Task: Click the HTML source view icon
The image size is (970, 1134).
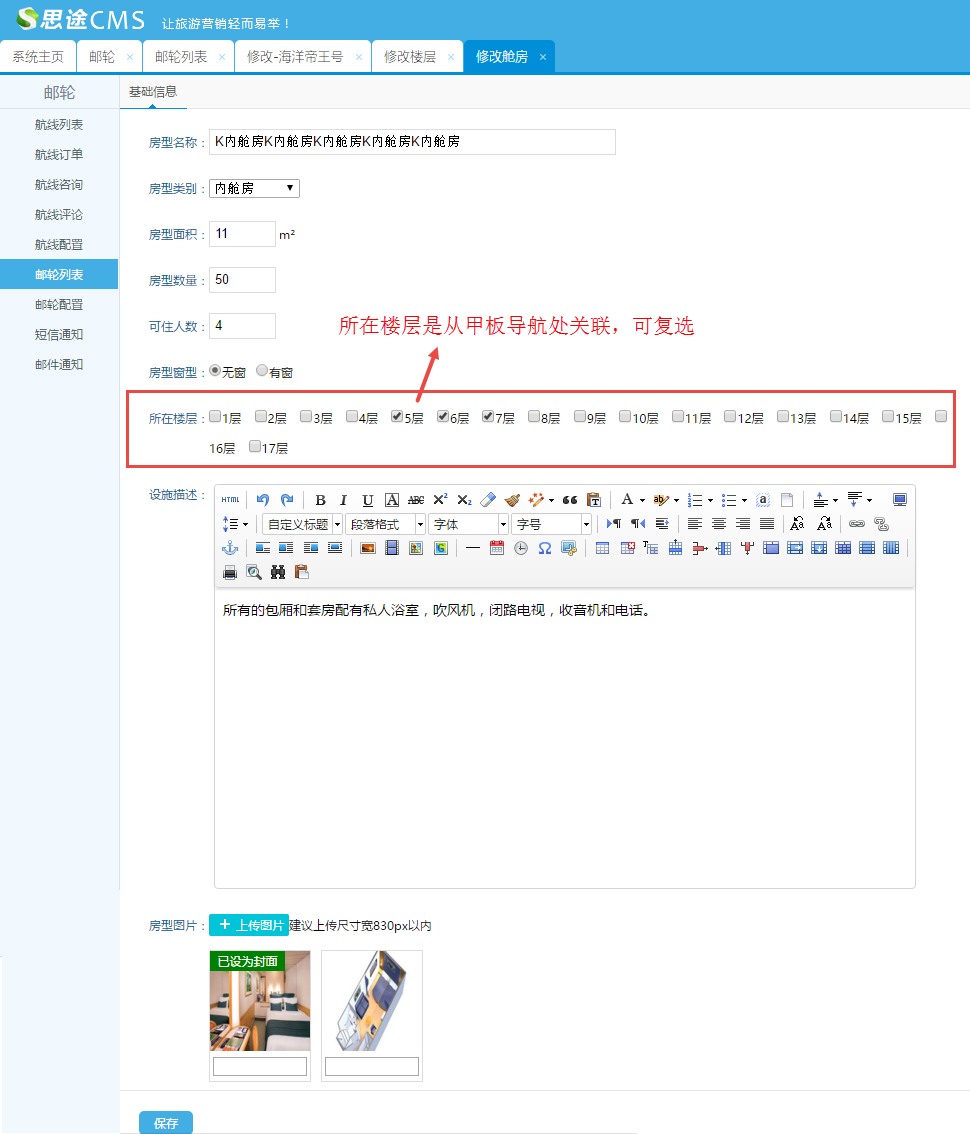Action: (231, 500)
